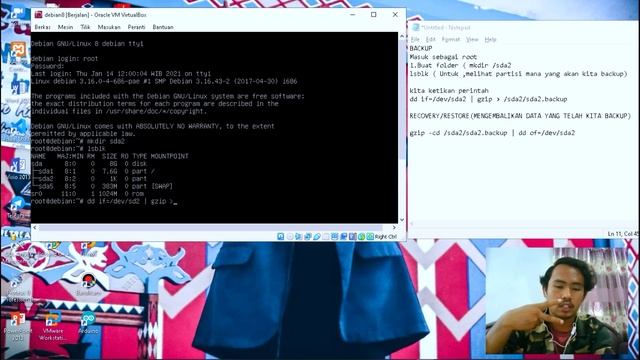
Task: Click the 'dd if=/dev/sda2 | gzip > /sda2/sda2.backup' Notepad line
Action: (488, 99)
